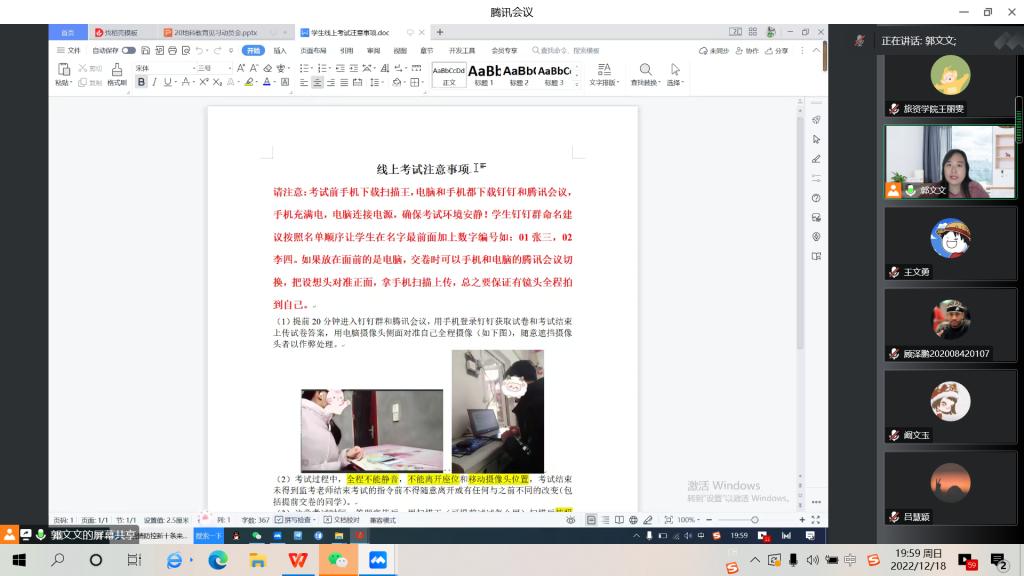Toggle document proofreading (文档校对) in status bar
This screenshot has width=1024, height=576.
pos(341,520)
